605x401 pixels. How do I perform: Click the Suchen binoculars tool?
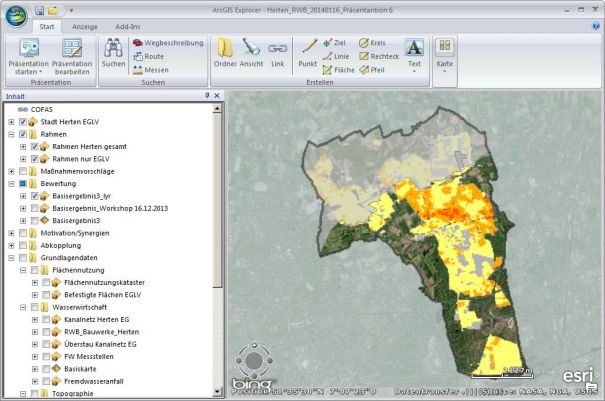click(x=113, y=53)
